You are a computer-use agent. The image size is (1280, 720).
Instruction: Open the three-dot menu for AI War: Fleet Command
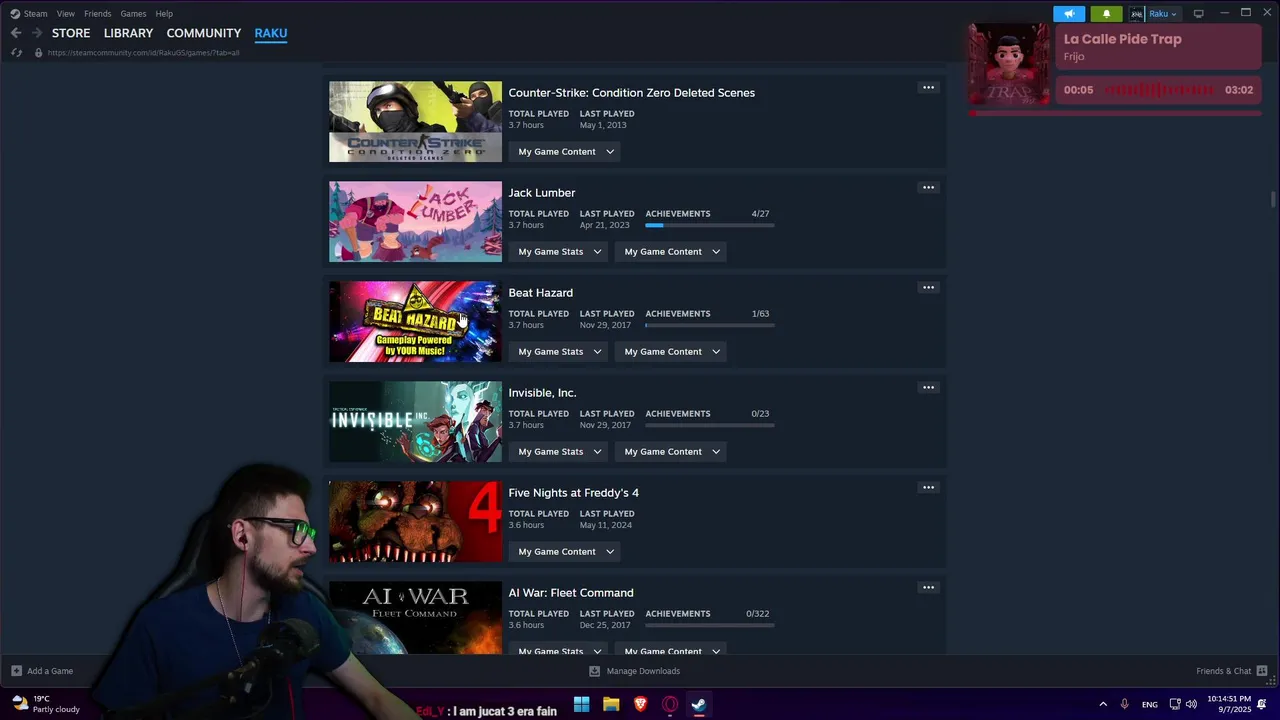tap(928, 588)
